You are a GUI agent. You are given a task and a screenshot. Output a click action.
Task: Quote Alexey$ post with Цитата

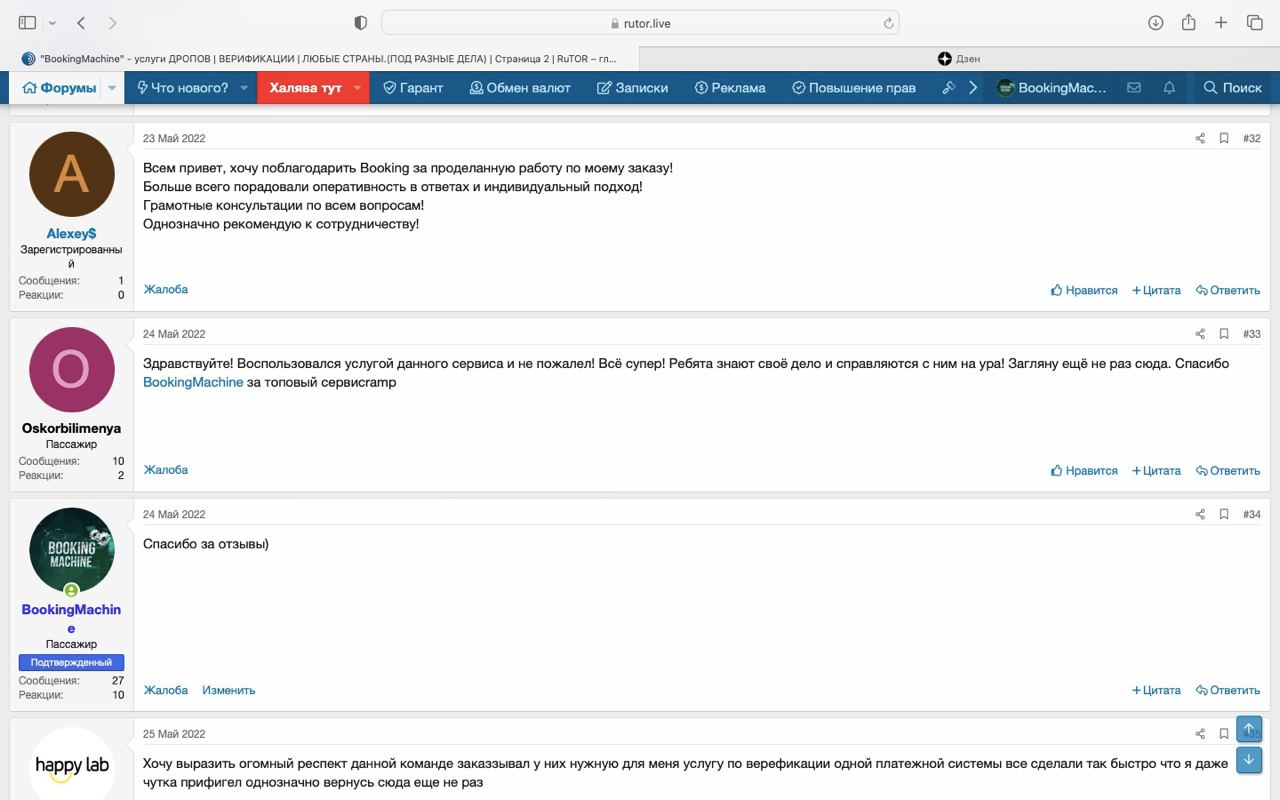point(1156,290)
